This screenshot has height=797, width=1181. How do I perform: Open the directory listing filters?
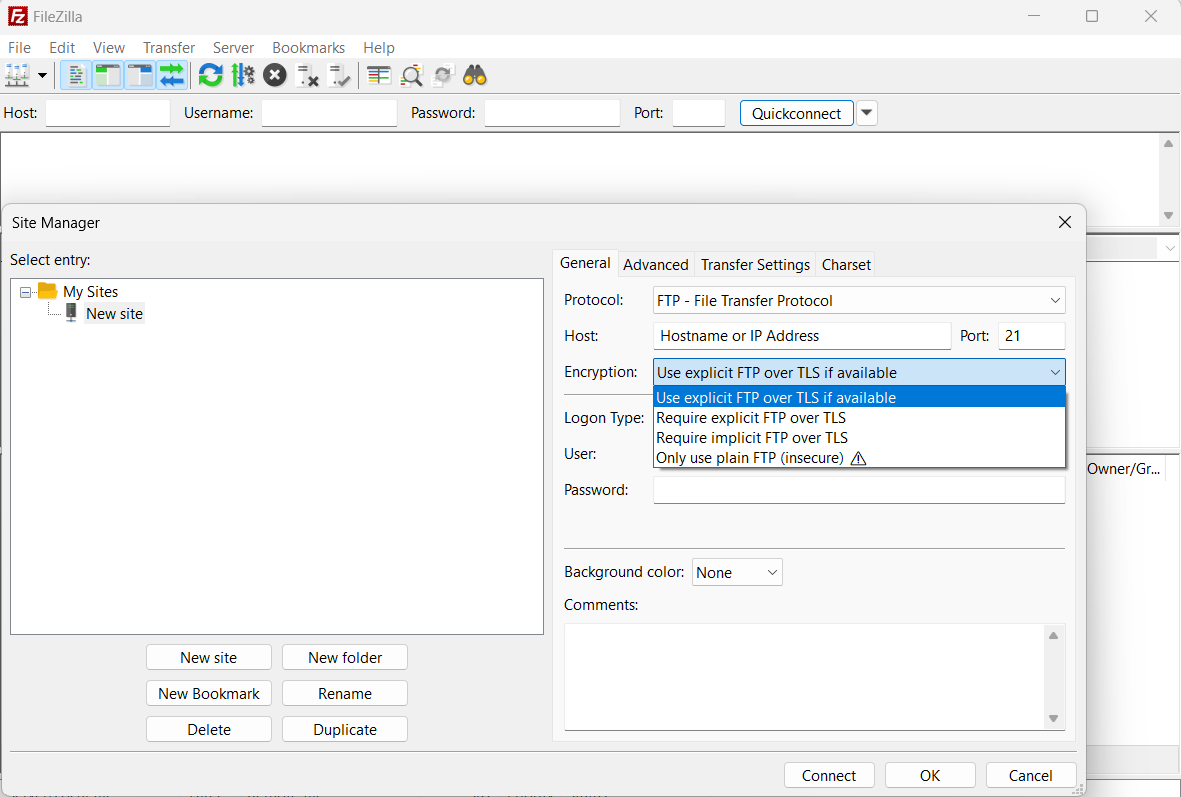point(411,75)
